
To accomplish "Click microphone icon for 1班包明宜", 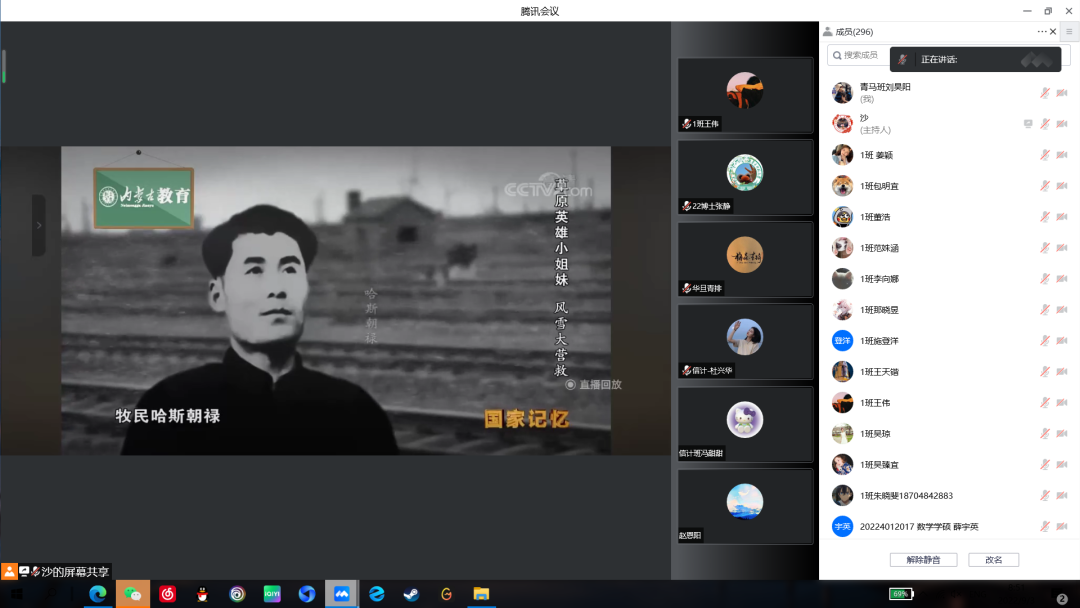I will [1045, 186].
